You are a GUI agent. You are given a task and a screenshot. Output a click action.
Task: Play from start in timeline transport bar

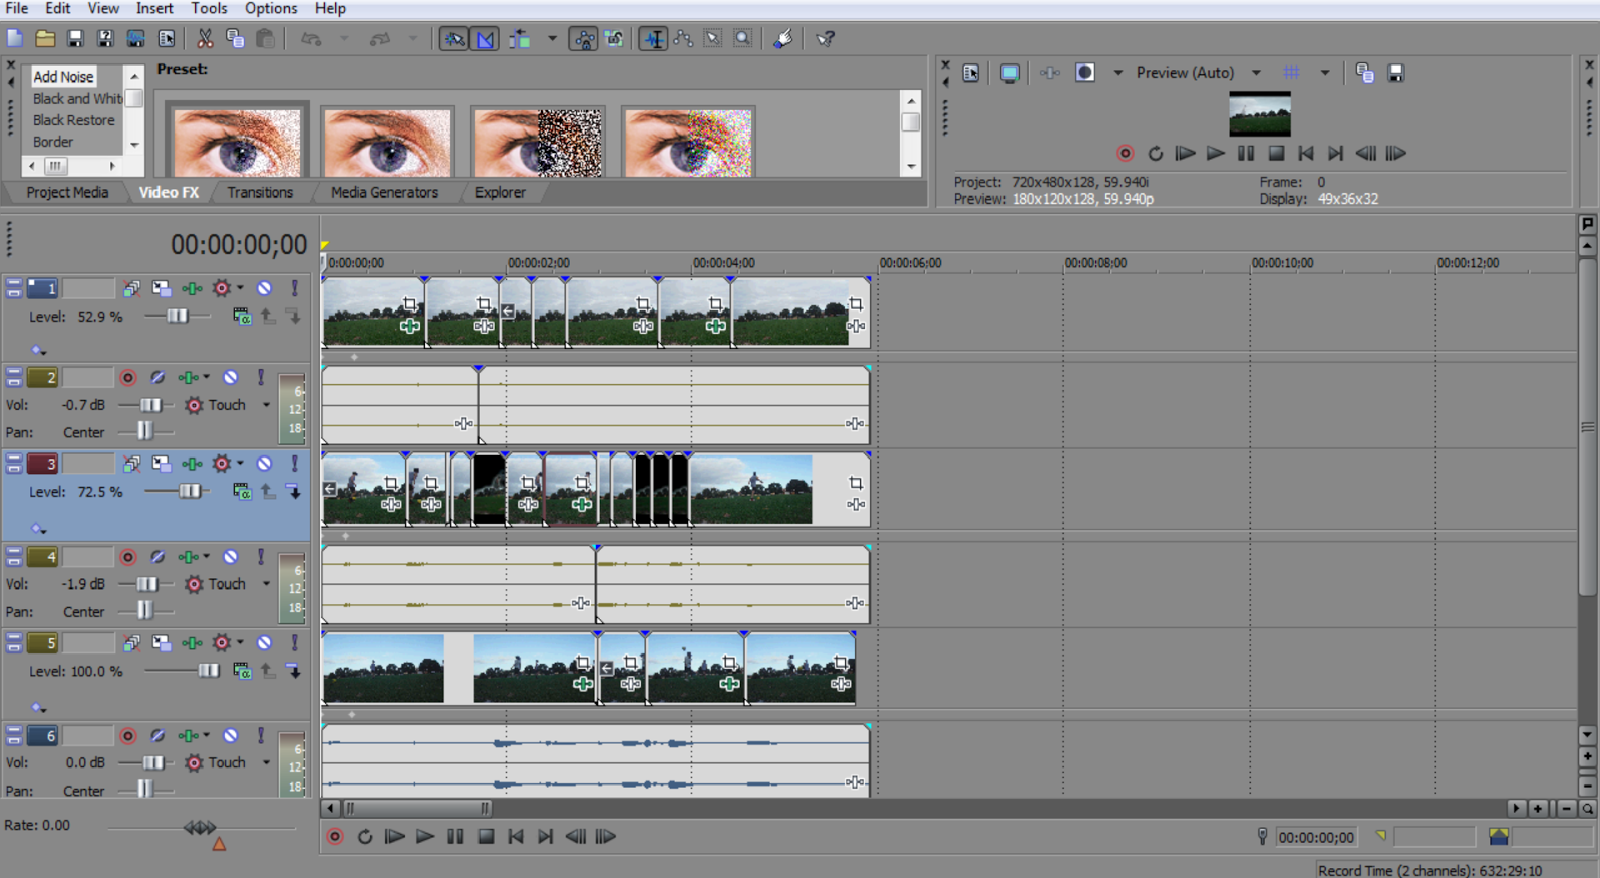(x=395, y=837)
